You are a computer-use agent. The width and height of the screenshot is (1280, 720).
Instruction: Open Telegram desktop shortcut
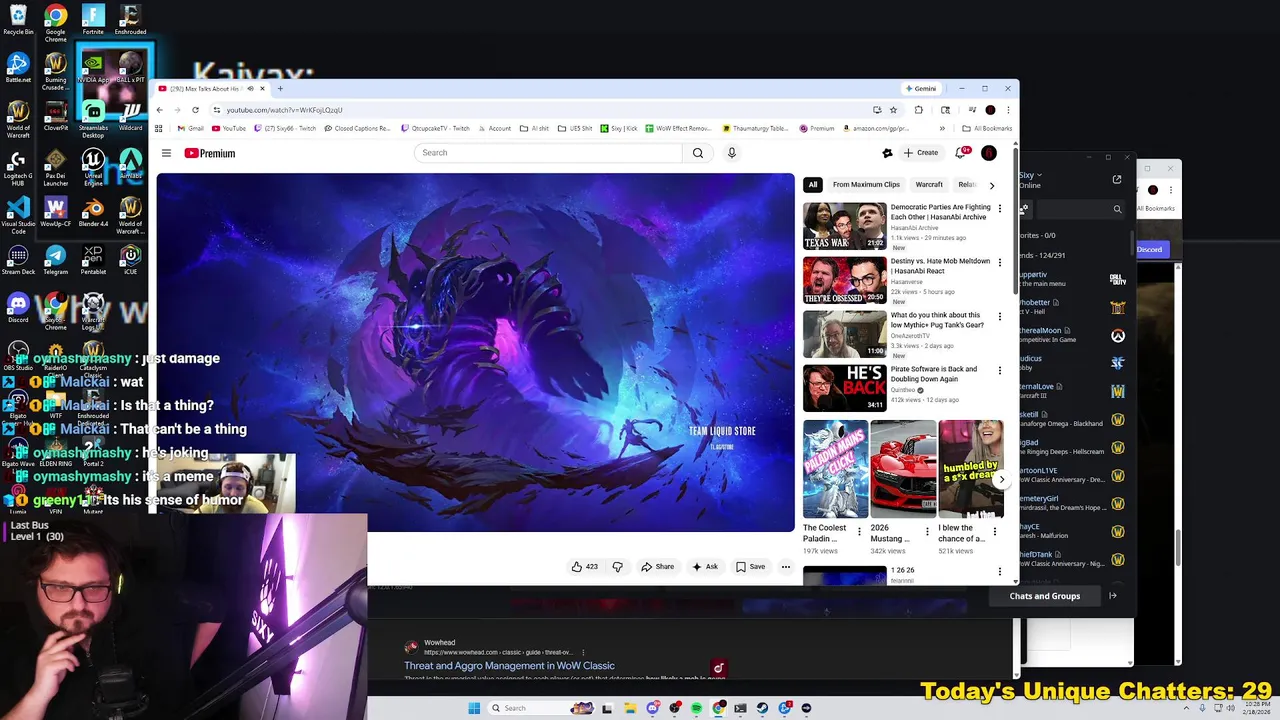55,261
